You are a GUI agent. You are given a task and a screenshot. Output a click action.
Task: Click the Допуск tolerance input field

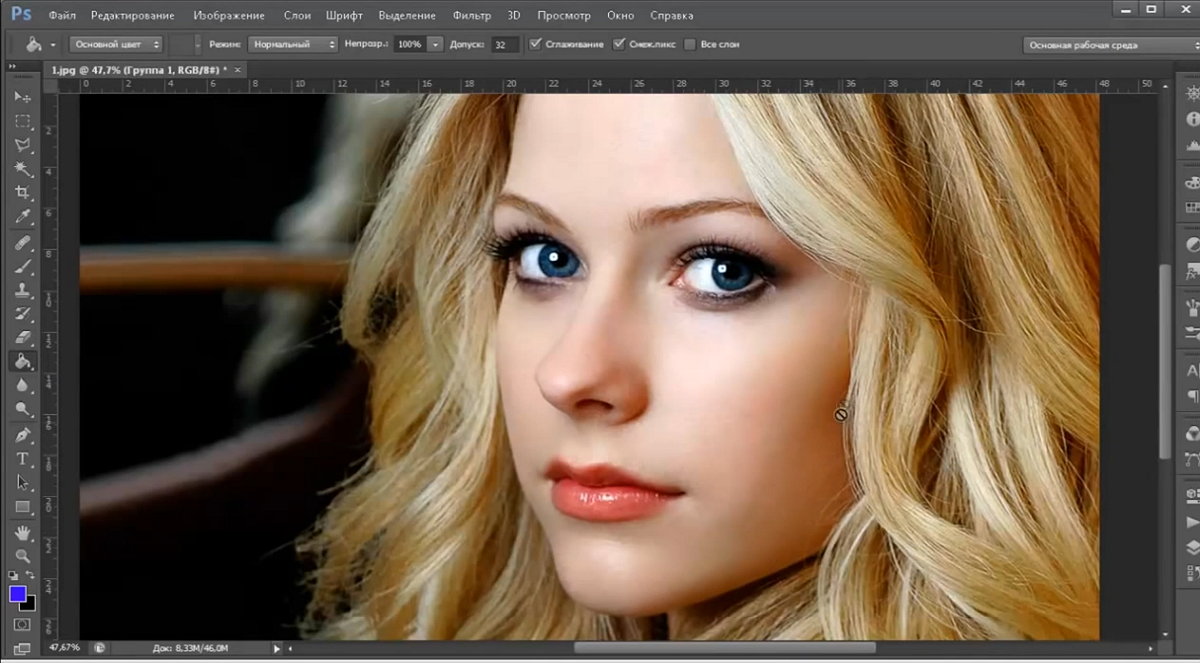504,45
